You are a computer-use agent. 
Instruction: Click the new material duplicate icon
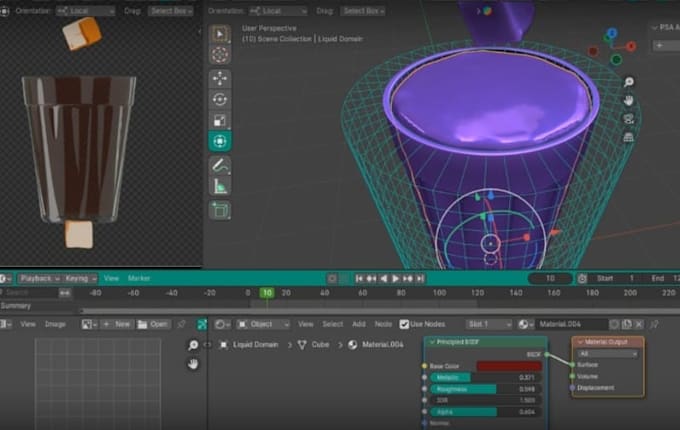627,324
